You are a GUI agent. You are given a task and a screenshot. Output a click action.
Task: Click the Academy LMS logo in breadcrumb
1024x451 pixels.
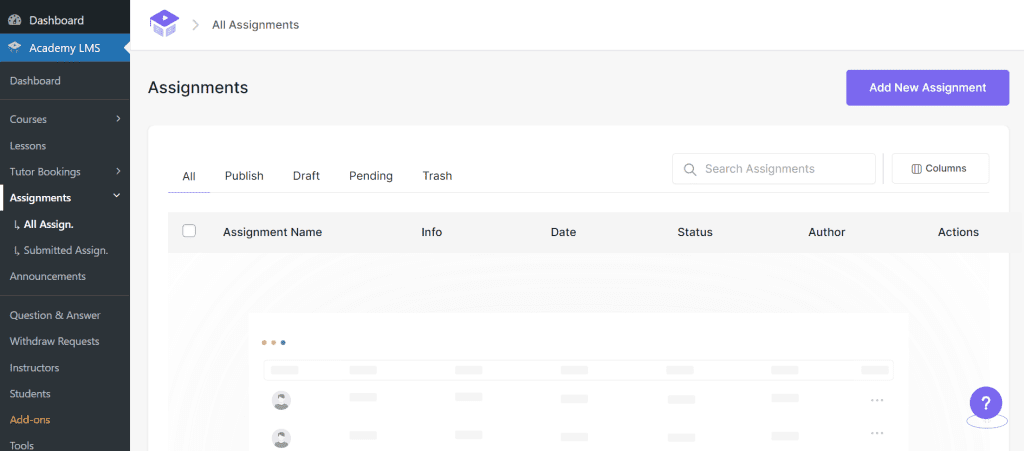(x=164, y=24)
